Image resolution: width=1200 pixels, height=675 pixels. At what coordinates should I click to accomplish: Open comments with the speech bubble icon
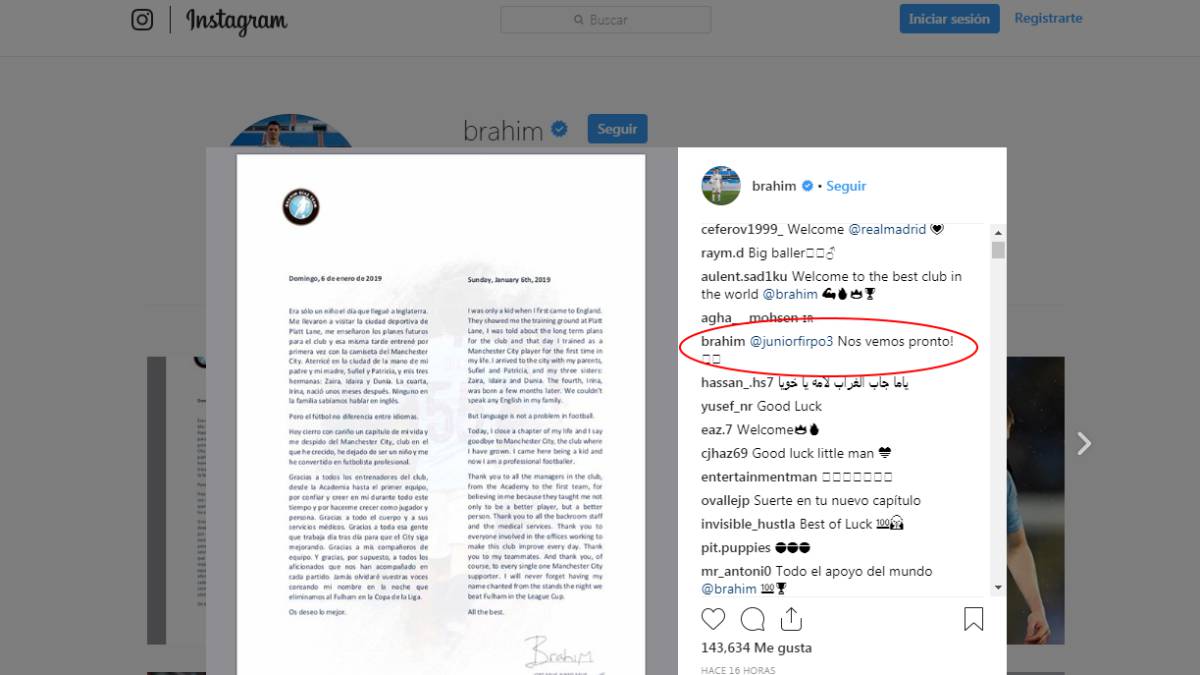752,619
